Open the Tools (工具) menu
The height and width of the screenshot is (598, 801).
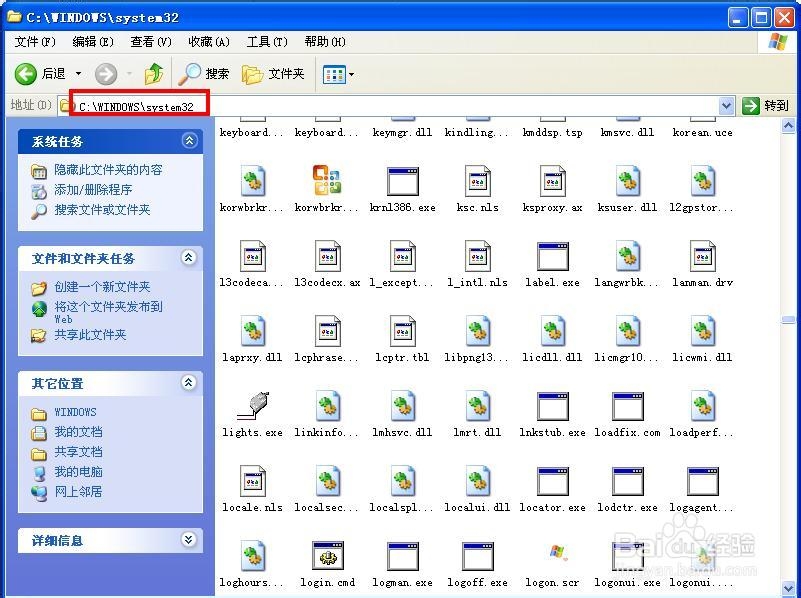(x=267, y=41)
